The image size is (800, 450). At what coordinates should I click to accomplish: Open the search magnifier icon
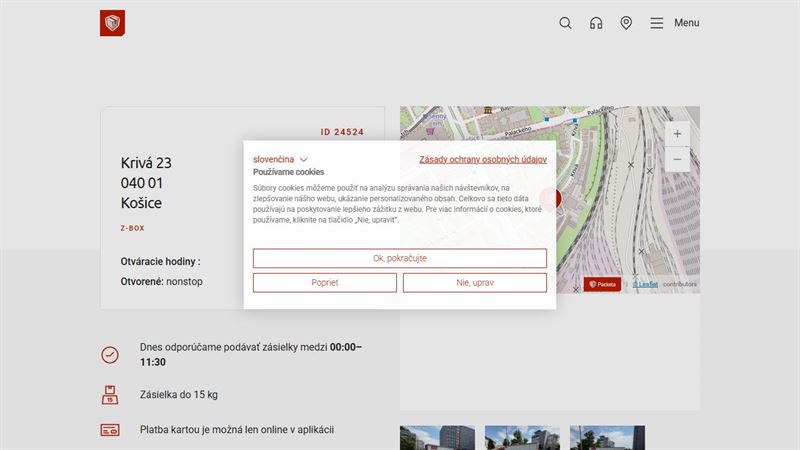pos(565,23)
